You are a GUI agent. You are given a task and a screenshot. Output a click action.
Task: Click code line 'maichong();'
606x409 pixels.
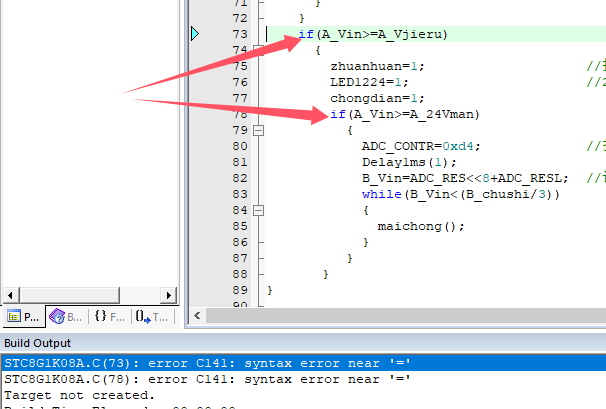coord(421,226)
